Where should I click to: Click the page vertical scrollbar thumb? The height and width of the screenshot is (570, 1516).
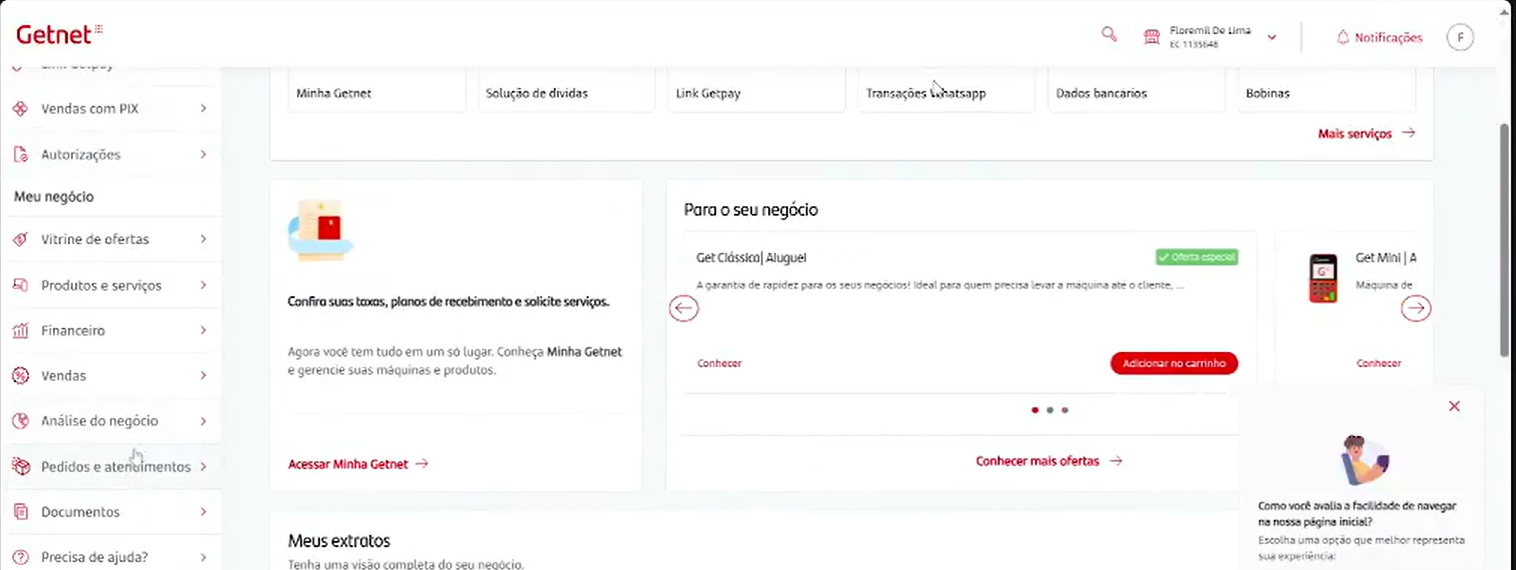(x=1505, y=239)
